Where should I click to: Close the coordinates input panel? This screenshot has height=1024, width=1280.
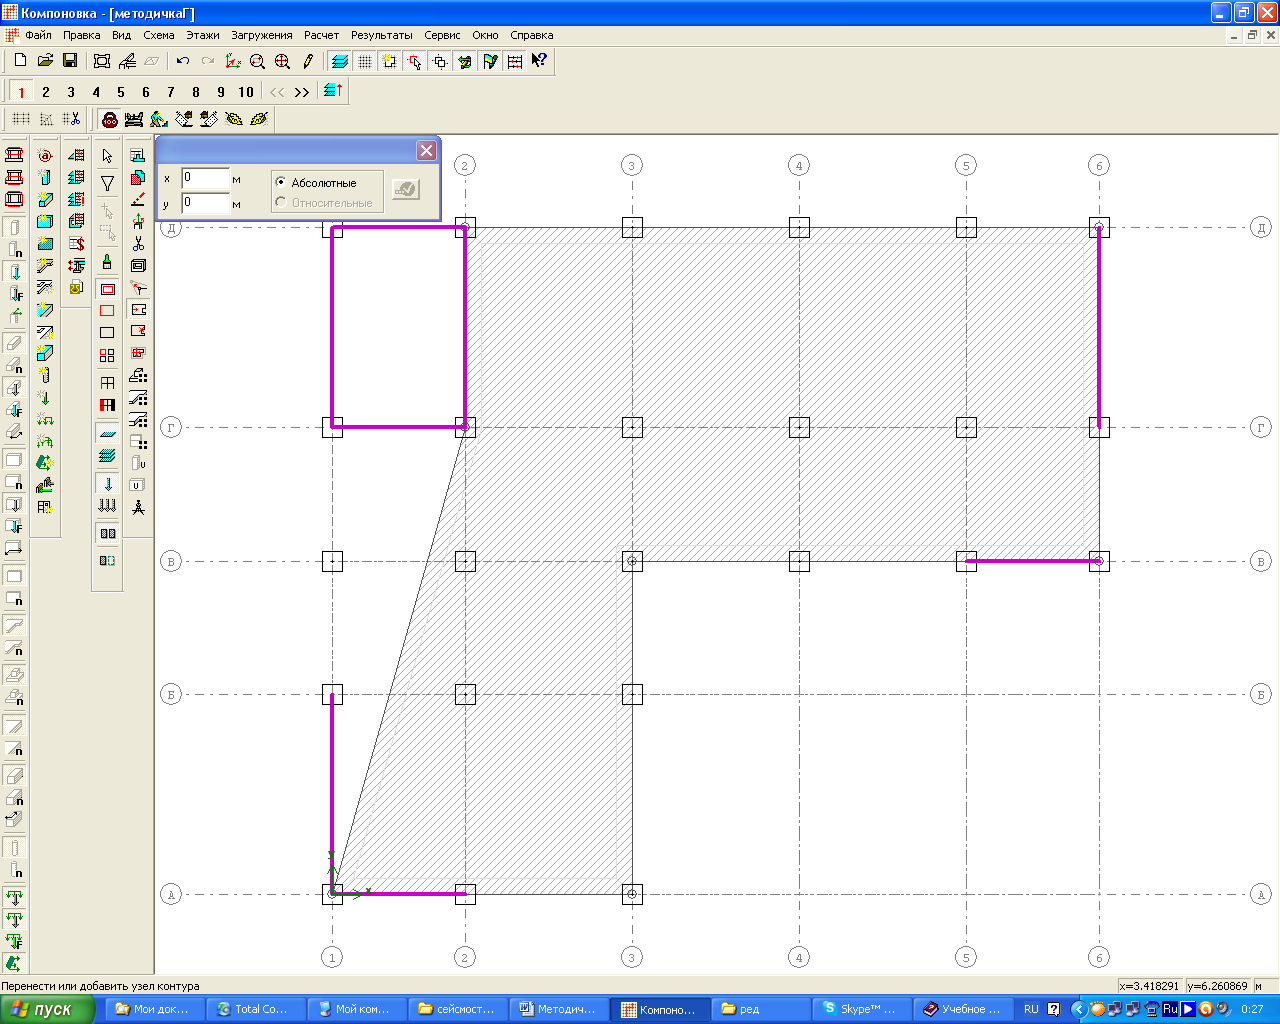(x=426, y=151)
